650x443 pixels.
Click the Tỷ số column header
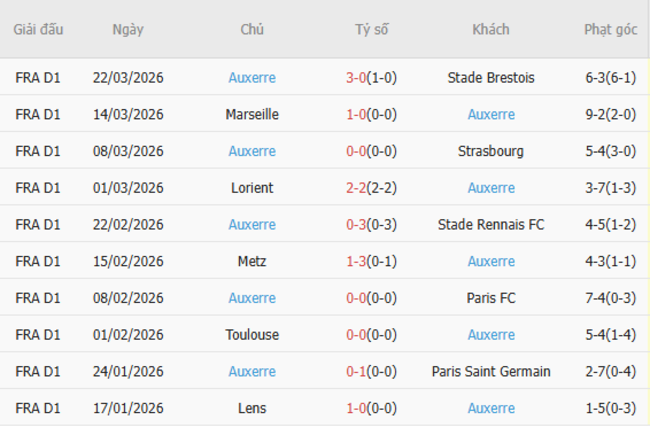[372, 30]
